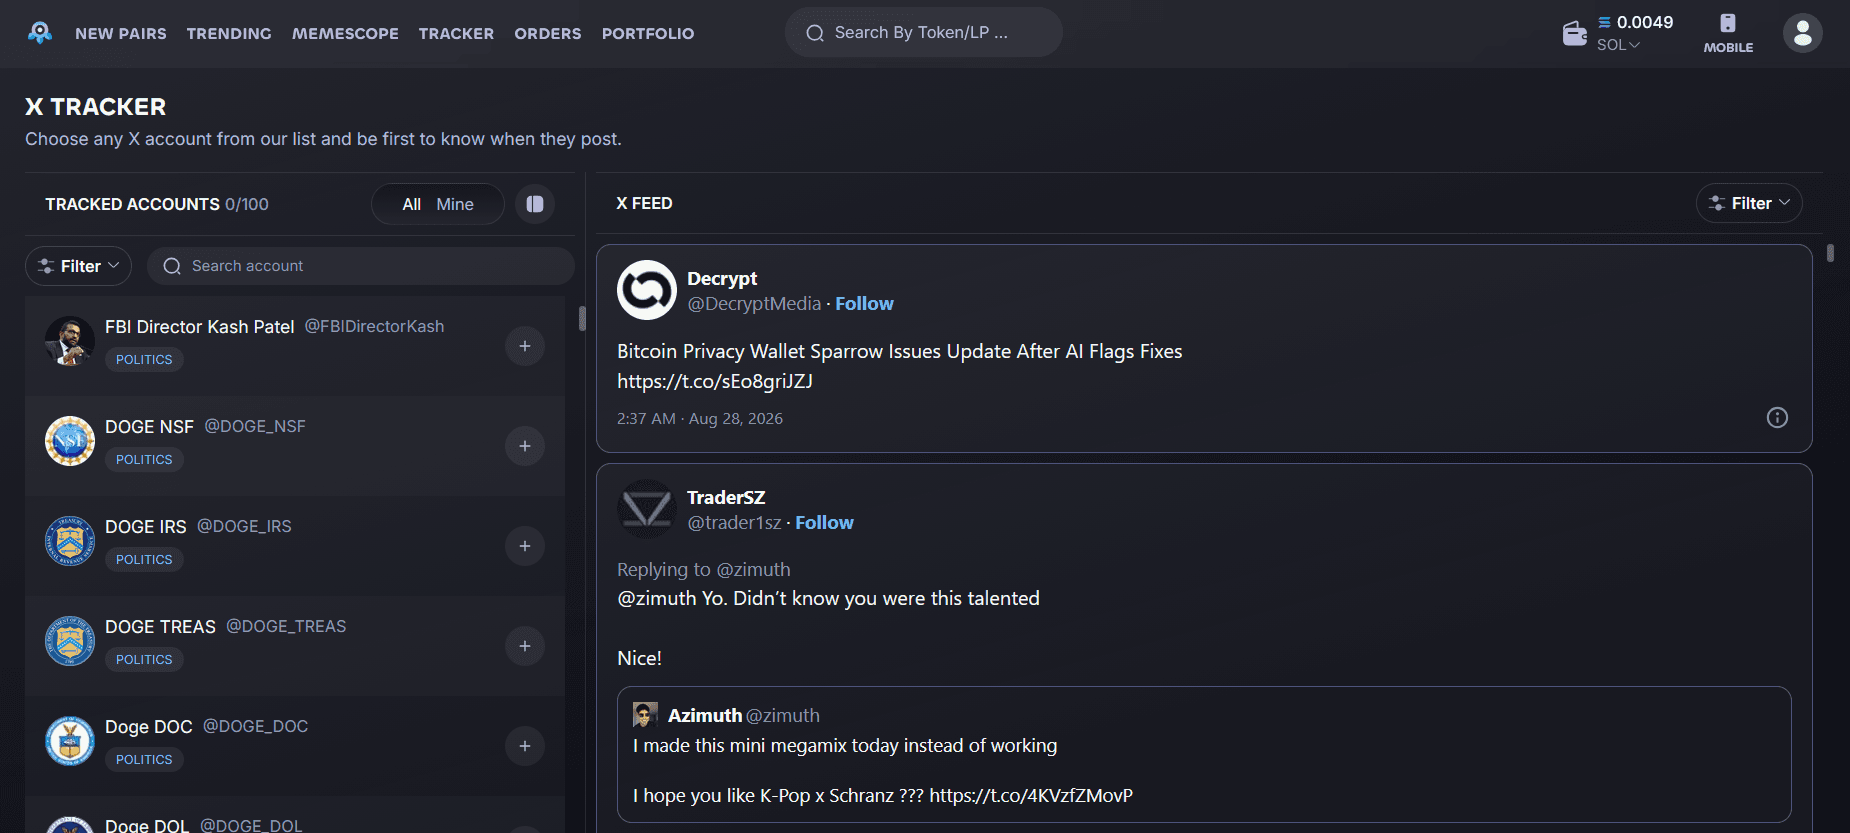Image resolution: width=1850 pixels, height=833 pixels.
Task: Open the X Feed Filter dropdown
Action: point(1749,203)
